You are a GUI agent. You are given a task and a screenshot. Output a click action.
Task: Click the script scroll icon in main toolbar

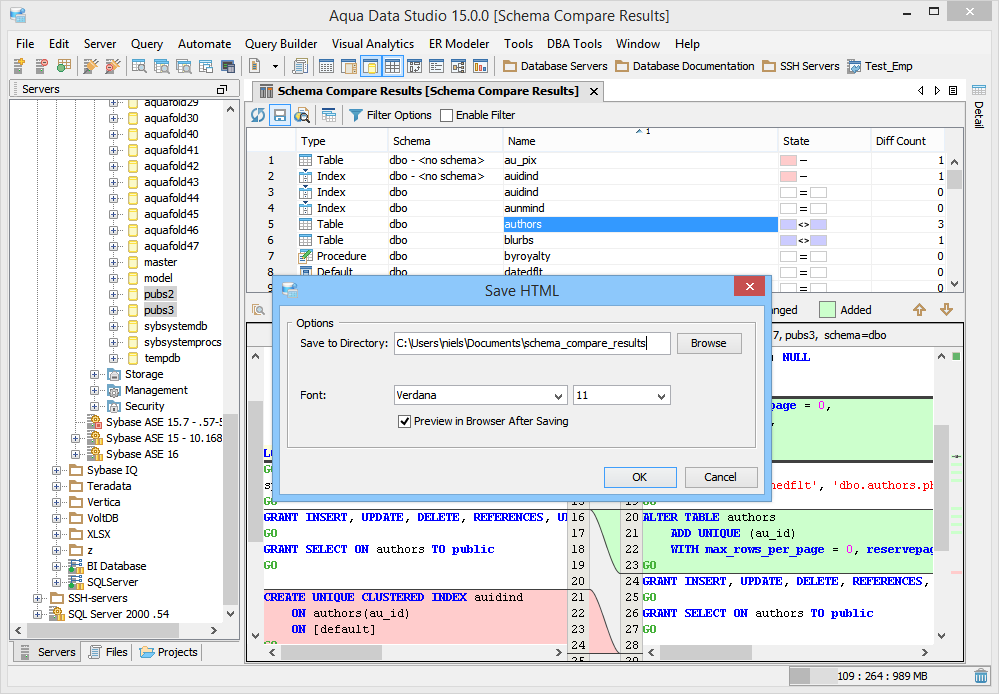pyautogui.click(x=300, y=66)
